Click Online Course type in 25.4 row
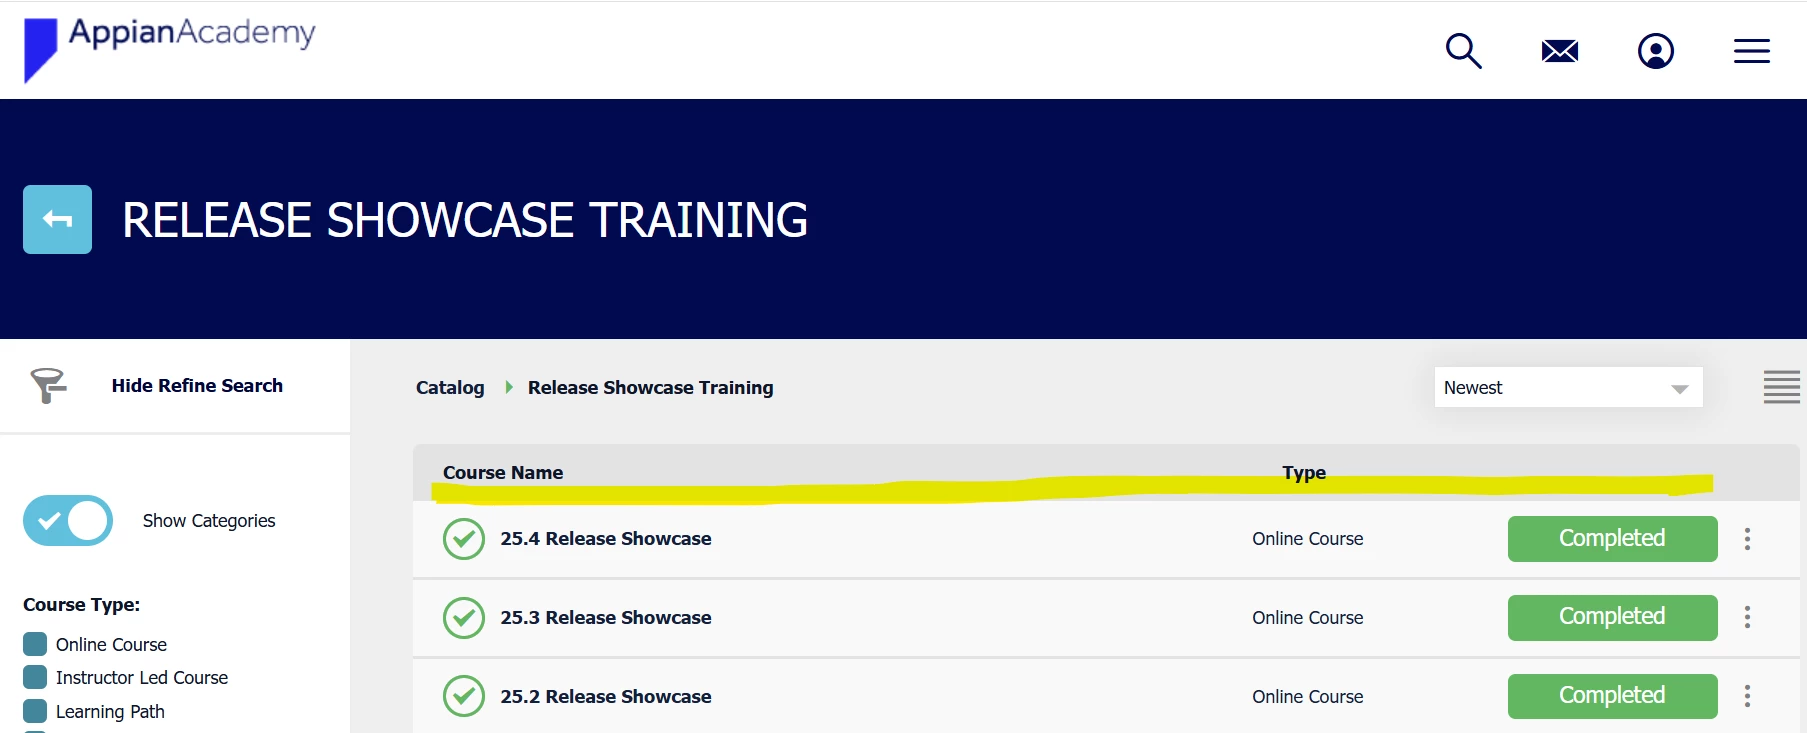Screen dimensions: 1807x733 (x=1307, y=539)
